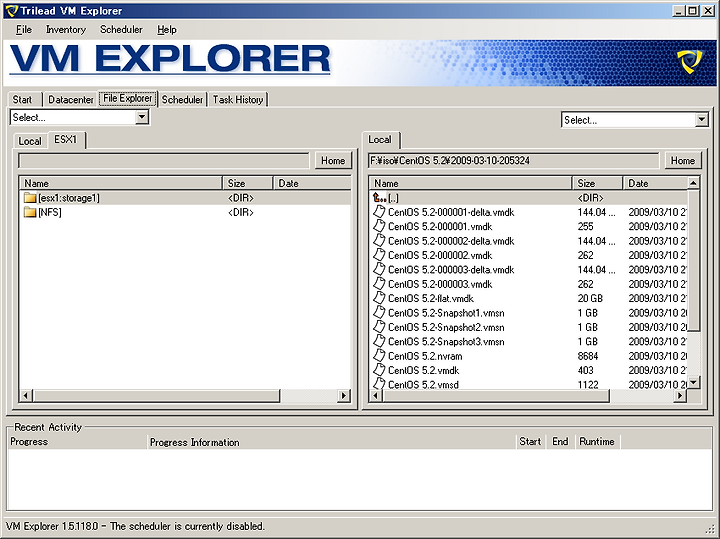Click file icon of CentOS 5.2.nvram
This screenshot has width=720, height=539.
coord(379,355)
